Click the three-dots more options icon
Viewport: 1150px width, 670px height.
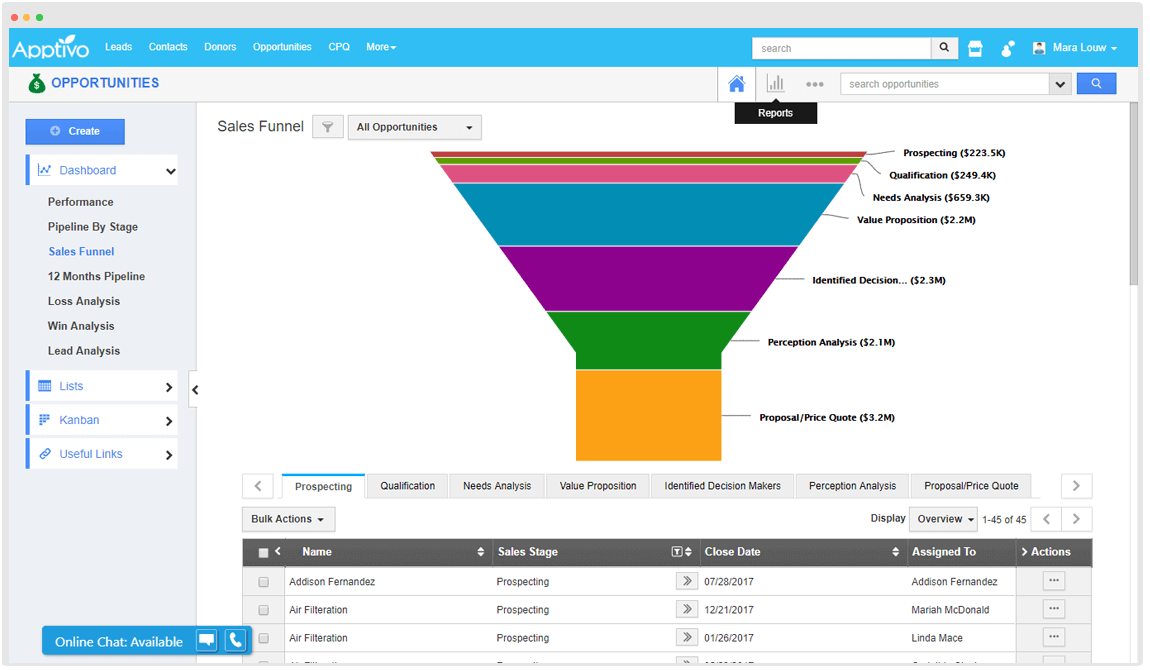coord(815,85)
